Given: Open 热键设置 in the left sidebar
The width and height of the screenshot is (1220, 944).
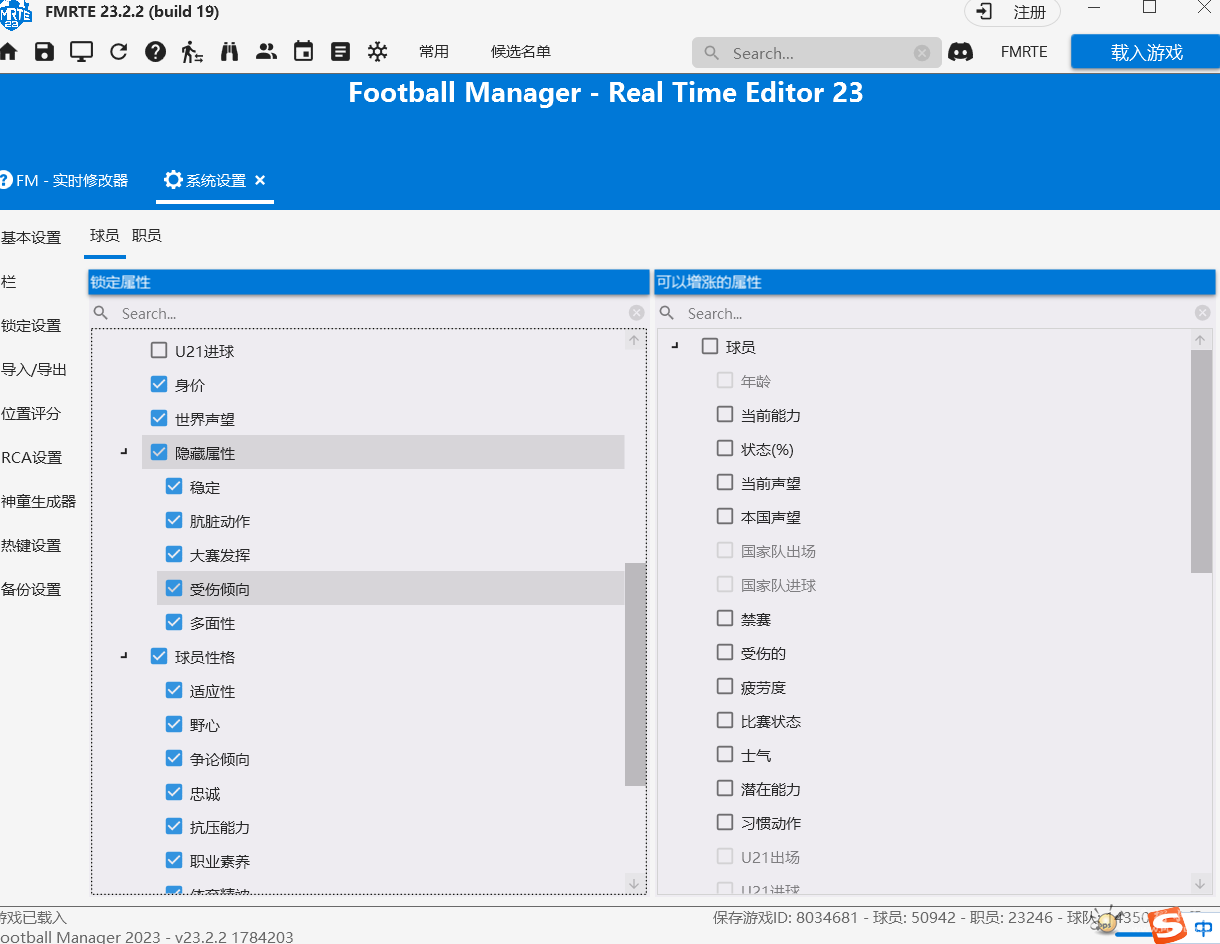Looking at the screenshot, I should point(31,546).
